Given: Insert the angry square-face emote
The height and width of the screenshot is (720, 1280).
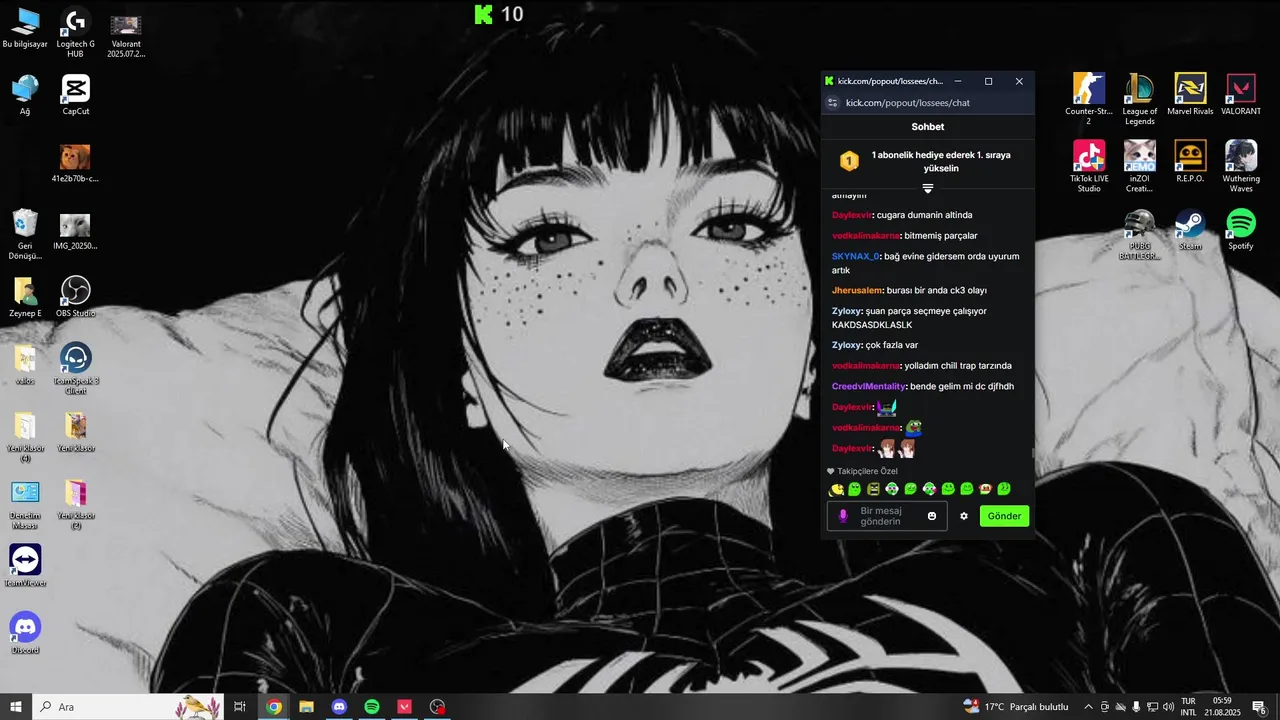Looking at the screenshot, I should pyautogui.click(x=873, y=489).
